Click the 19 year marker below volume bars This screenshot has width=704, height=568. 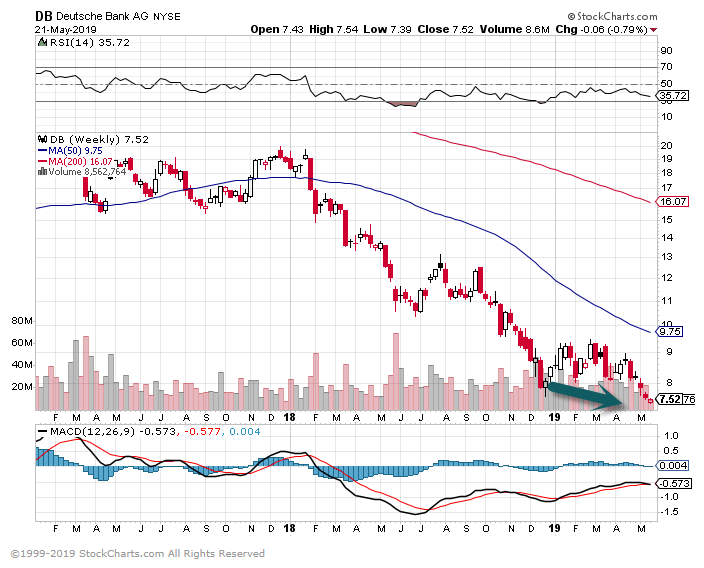point(554,417)
